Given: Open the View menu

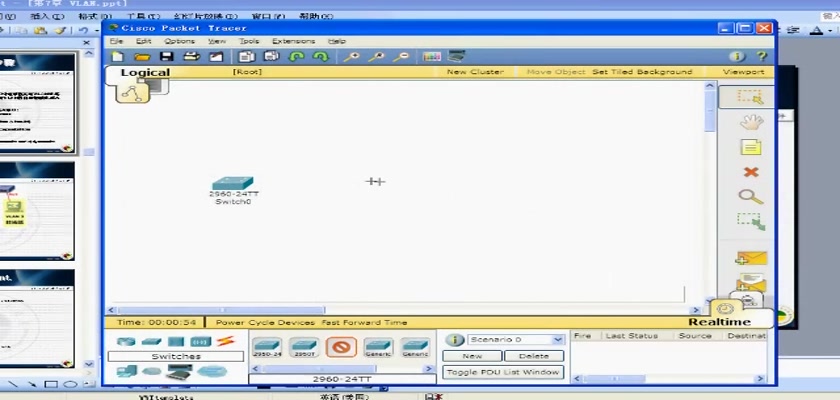Looking at the screenshot, I should pyautogui.click(x=217, y=41).
